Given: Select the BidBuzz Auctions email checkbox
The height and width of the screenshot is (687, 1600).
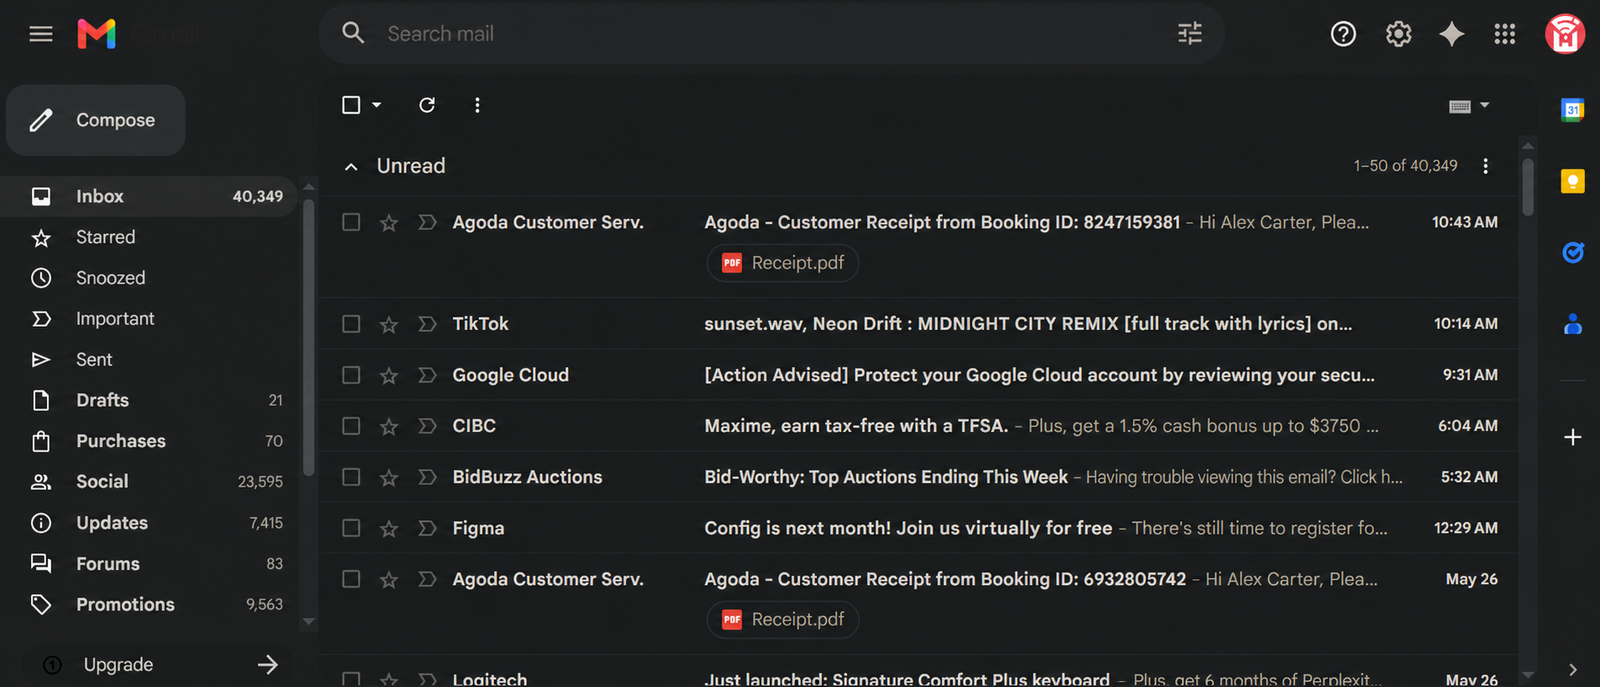Looking at the screenshot, I should (351, 477).
